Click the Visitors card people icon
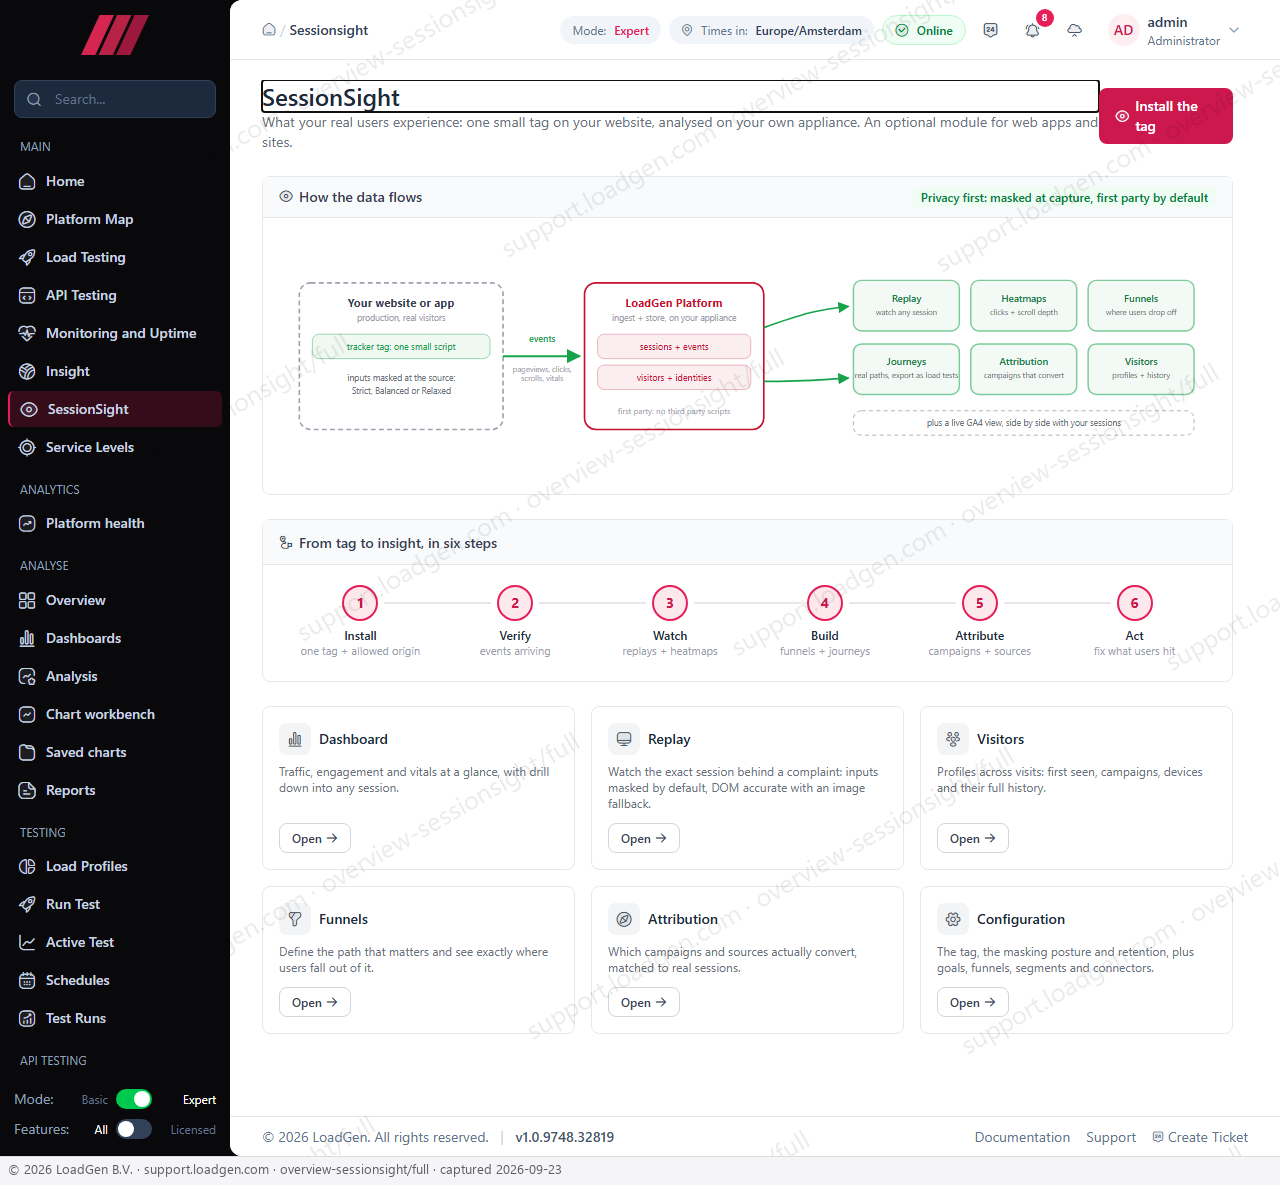The height and width of the screenshot is (1185, 1280). pyautogui.click(x=953, y=739)
